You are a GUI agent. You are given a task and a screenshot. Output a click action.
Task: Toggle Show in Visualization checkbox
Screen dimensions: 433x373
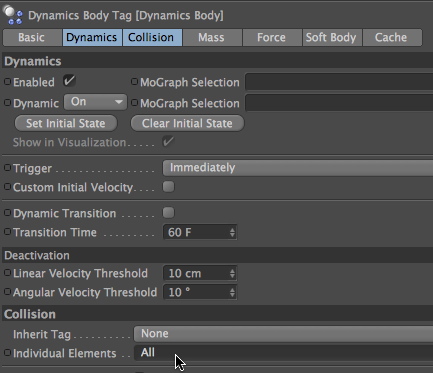[168, 142]
